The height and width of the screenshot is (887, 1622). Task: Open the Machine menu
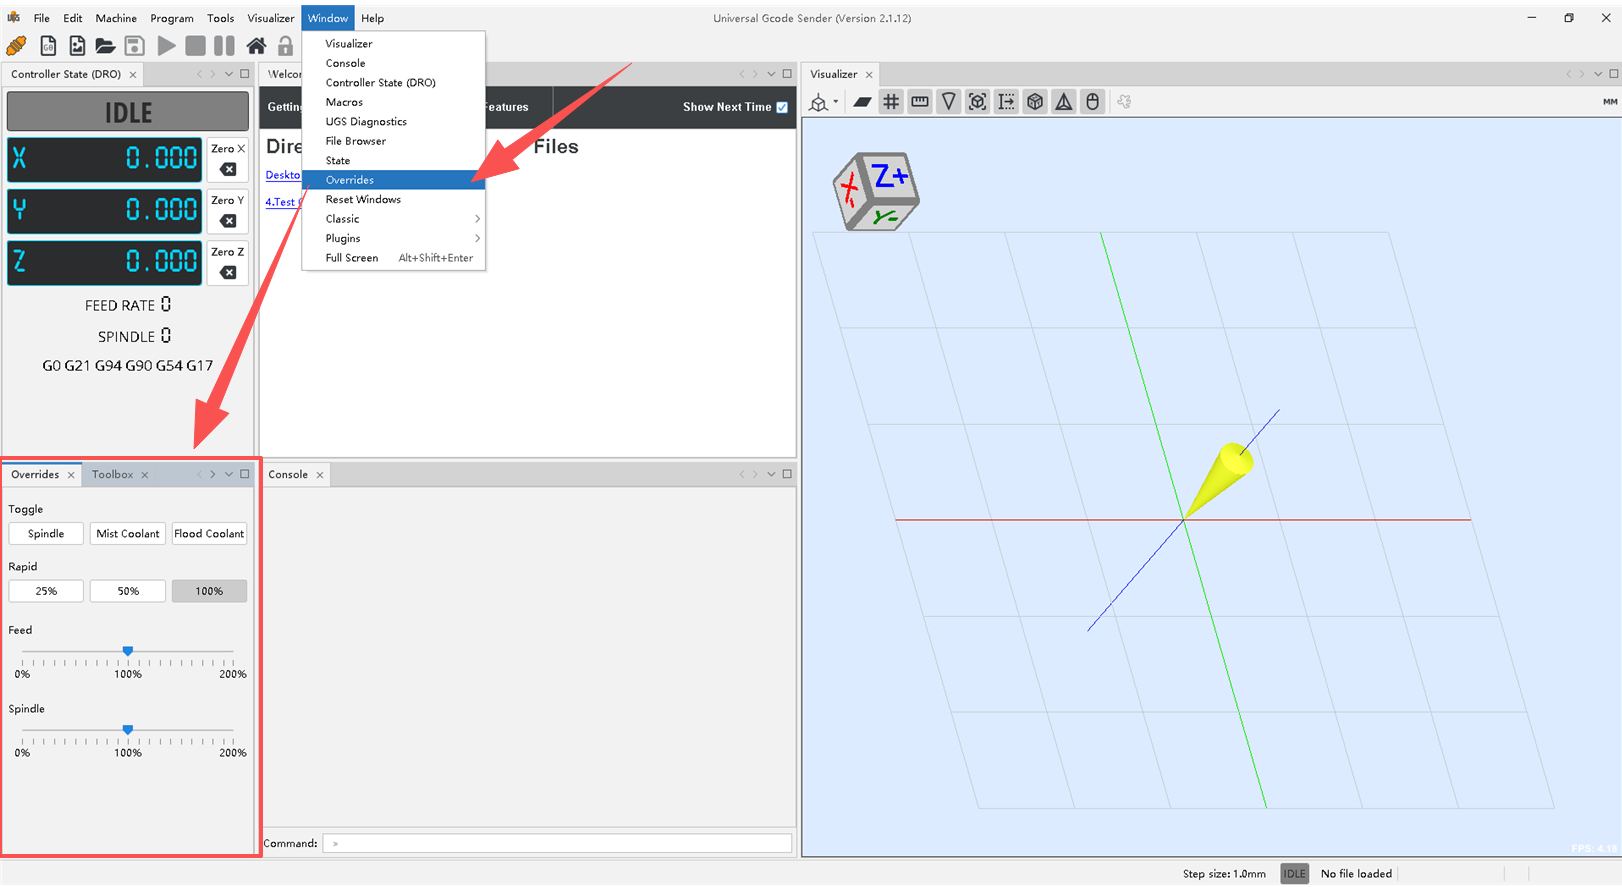pyautogui.click(x=116, y=18)
